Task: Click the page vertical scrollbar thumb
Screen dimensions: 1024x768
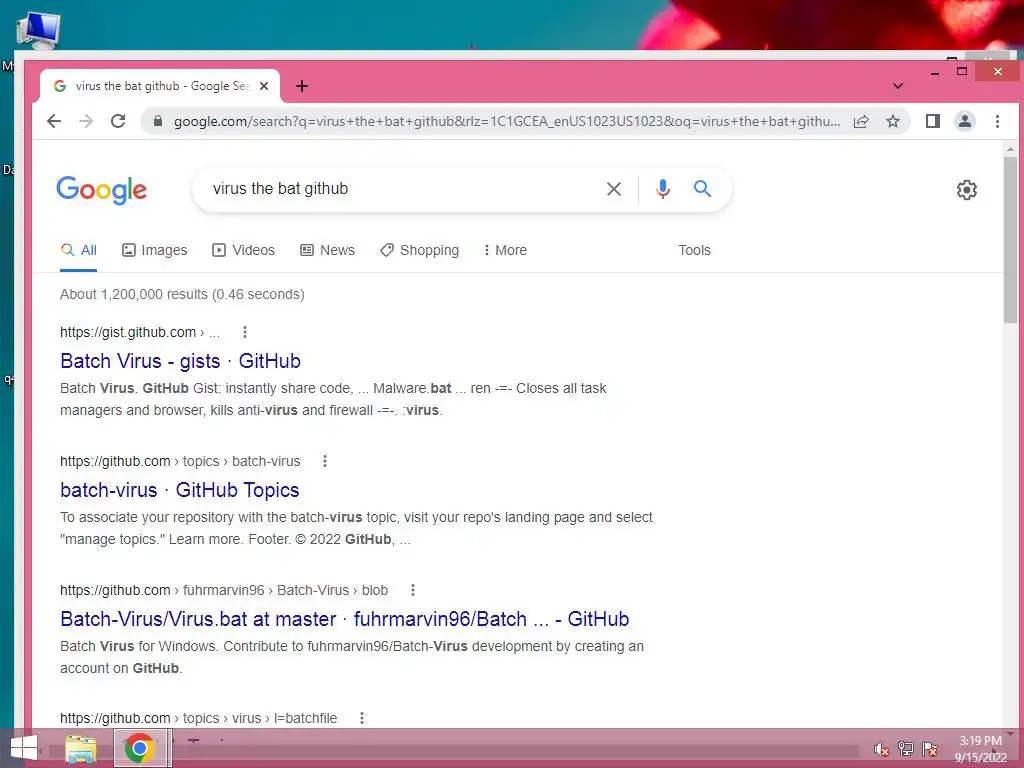Action: tap(1010, 239)
